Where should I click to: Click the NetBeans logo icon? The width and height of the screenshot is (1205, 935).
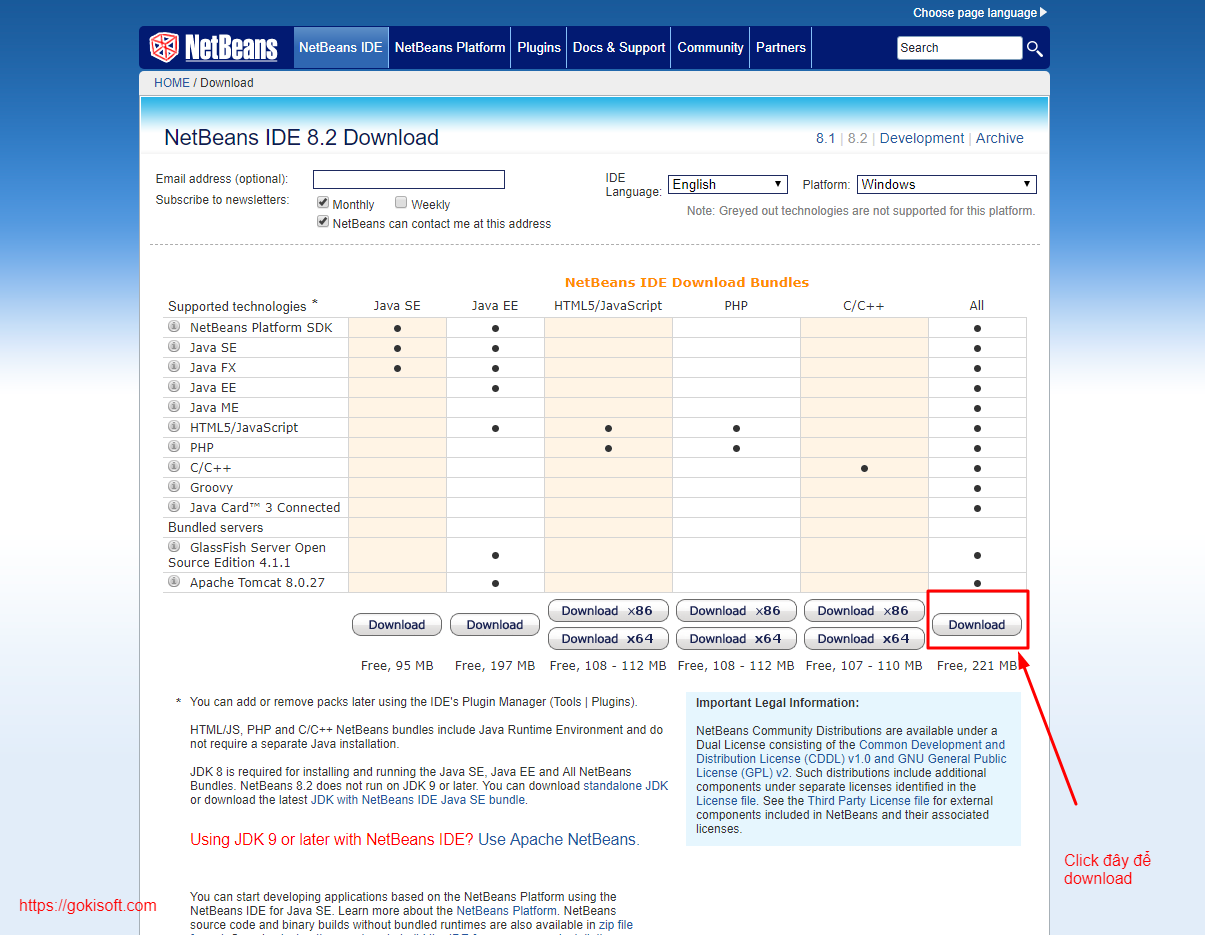(164, 47)
